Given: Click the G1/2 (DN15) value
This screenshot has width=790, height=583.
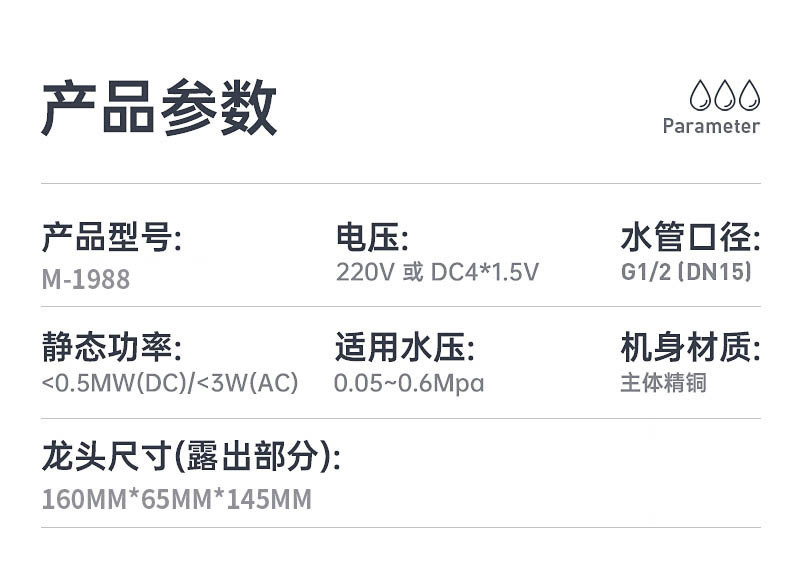Looking at the screenshot, I should (686, 272).
